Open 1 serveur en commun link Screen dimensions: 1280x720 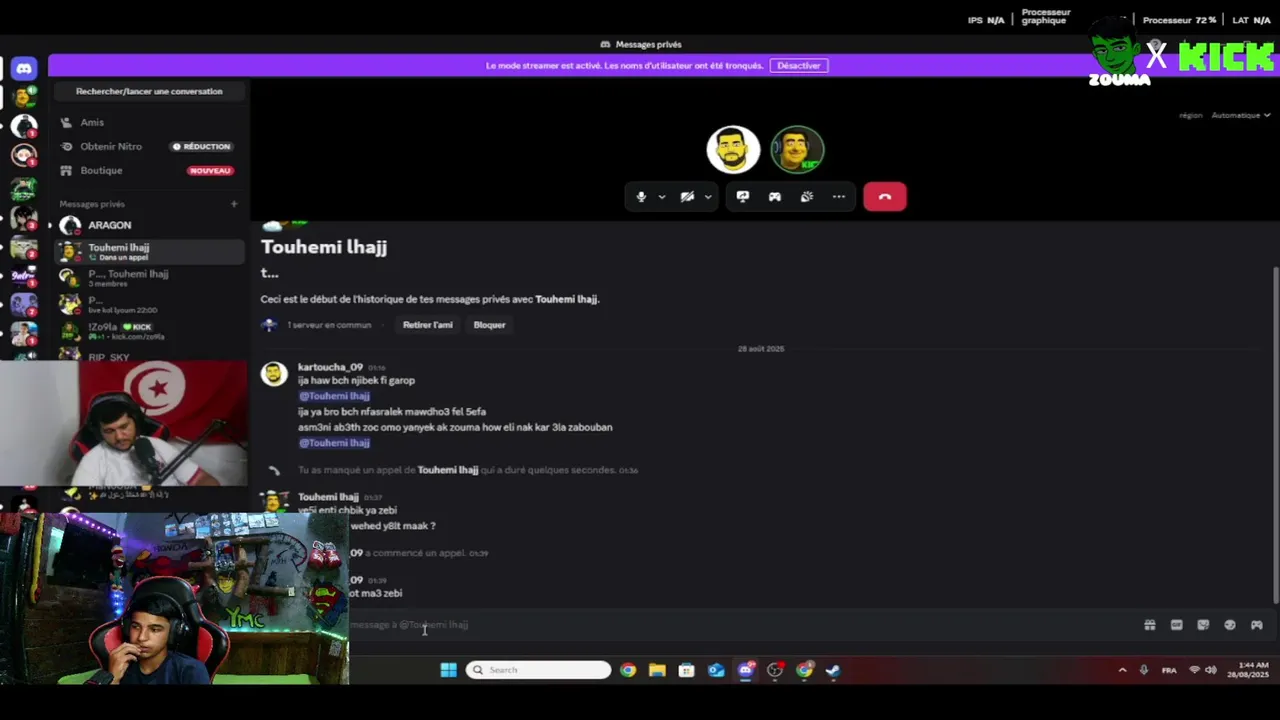[x=329, y=325]
